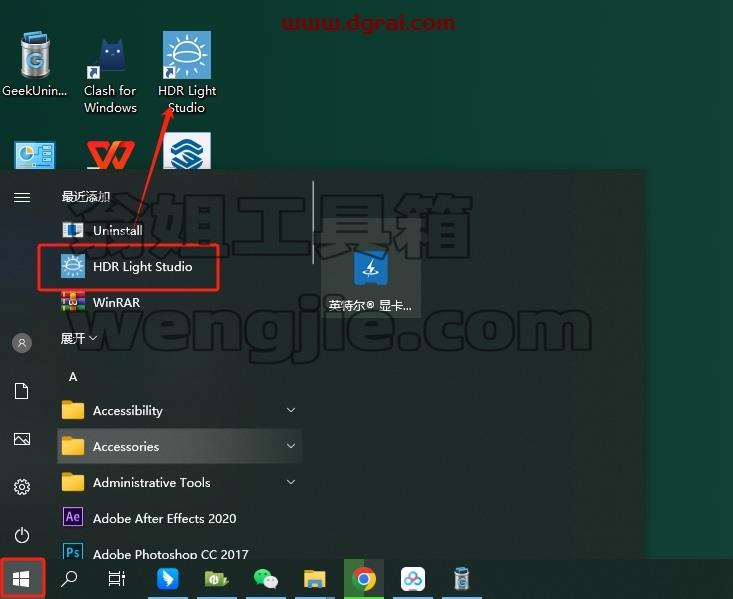Open the Clash for Windows desktop icon
This screenshot has width=733, height=599.
coord(110,74)
